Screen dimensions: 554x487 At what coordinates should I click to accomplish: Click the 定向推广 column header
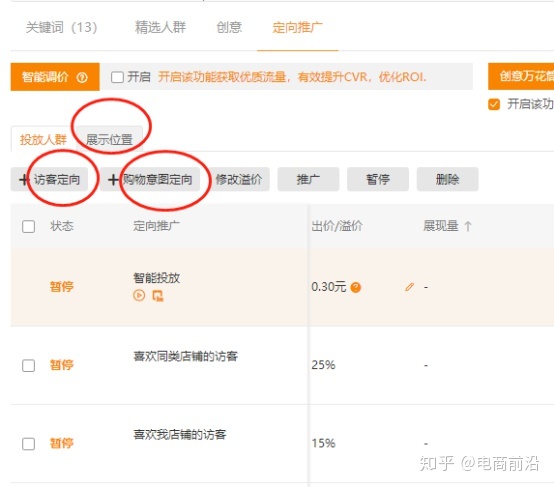click(x=156, y=226)
